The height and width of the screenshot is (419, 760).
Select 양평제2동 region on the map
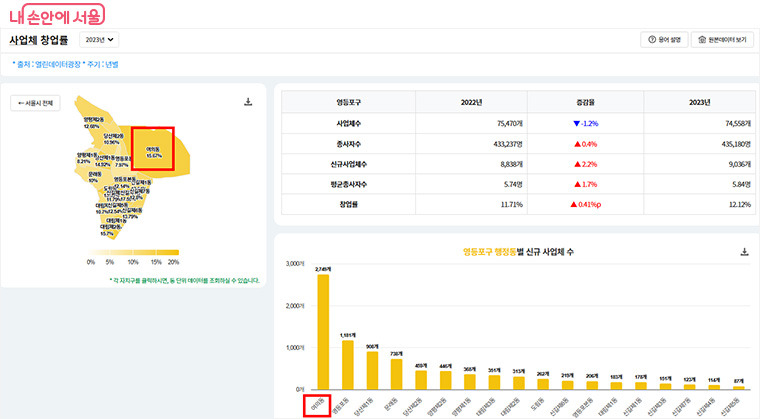tap(93, 122)
